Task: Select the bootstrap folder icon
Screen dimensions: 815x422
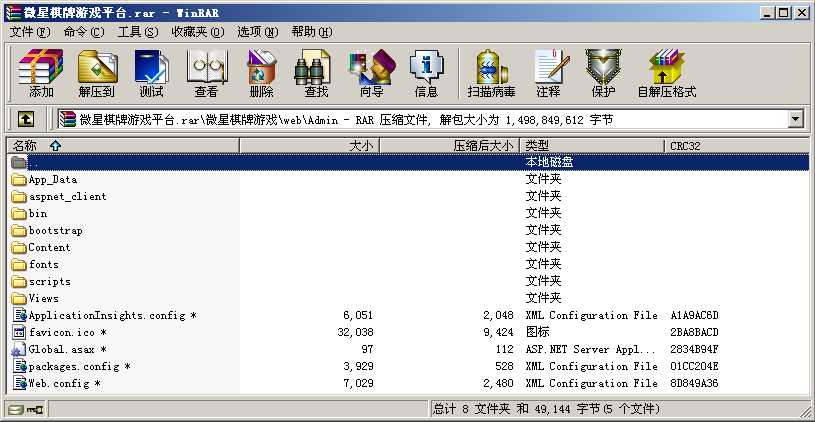Action: click(x=19, y=231)
